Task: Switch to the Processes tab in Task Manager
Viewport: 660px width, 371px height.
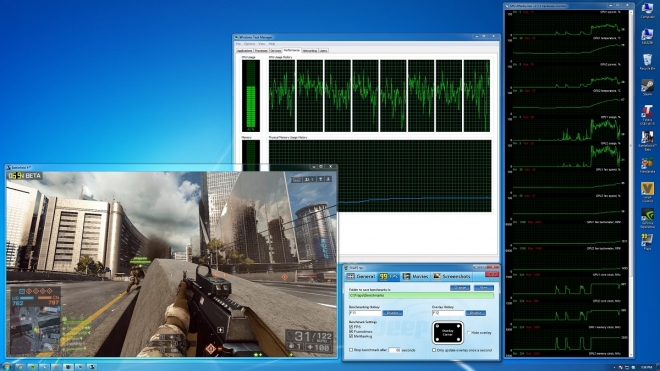Action: click(x=261, y=51)
